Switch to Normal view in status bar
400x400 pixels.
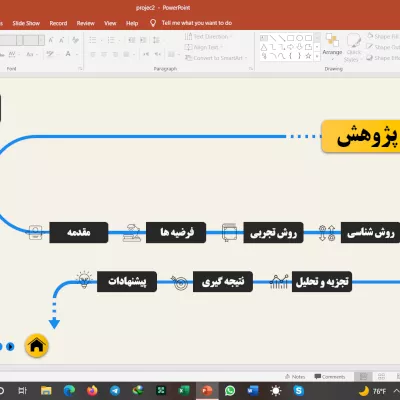point(363,377)
